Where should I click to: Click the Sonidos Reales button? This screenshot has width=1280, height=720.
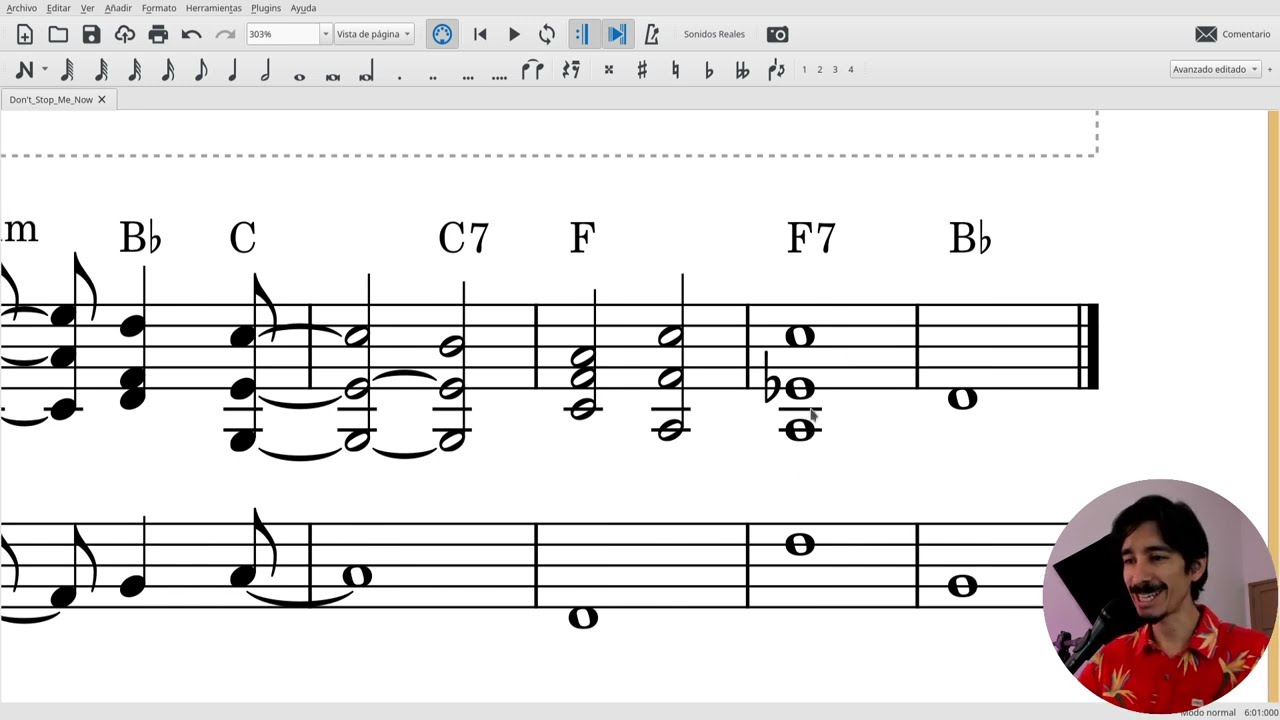click(x=714, y=34)
